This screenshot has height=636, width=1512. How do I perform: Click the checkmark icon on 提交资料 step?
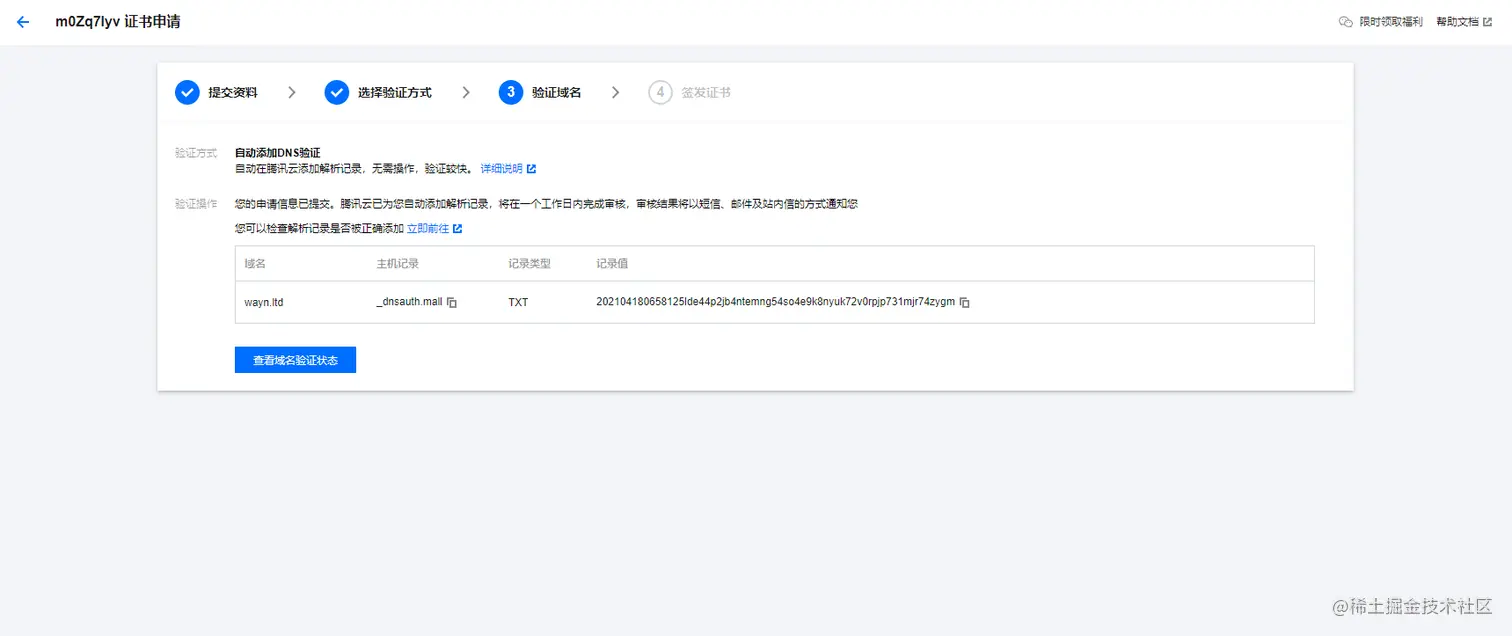(x=187, y=91)
